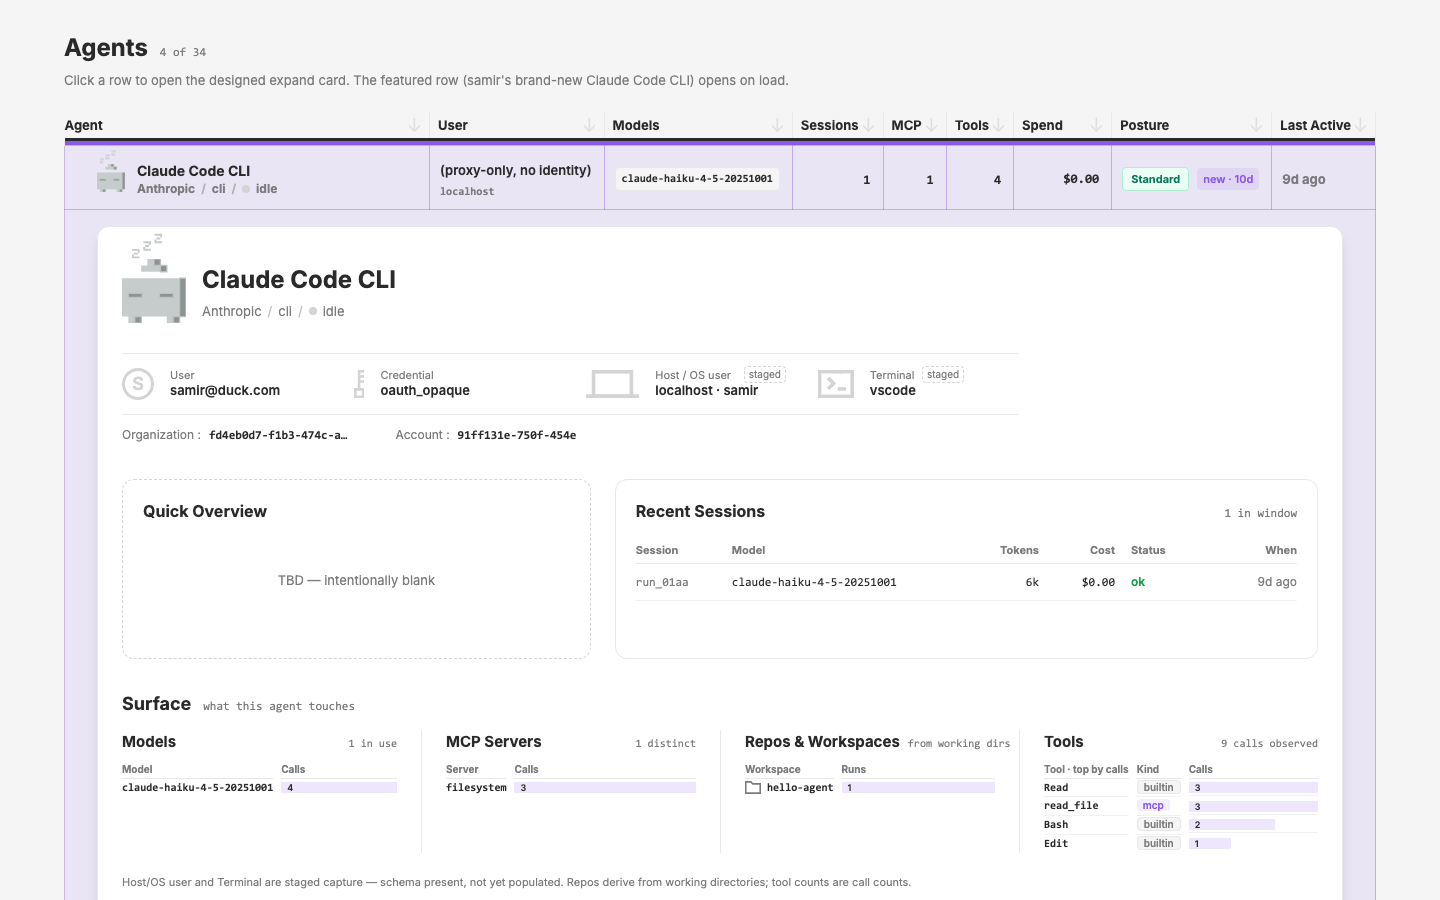
Task: Click the Organization ID fd4eb0d7-f1b3-474c-a…
Action: pyautogui.click(x=278, y=435)
